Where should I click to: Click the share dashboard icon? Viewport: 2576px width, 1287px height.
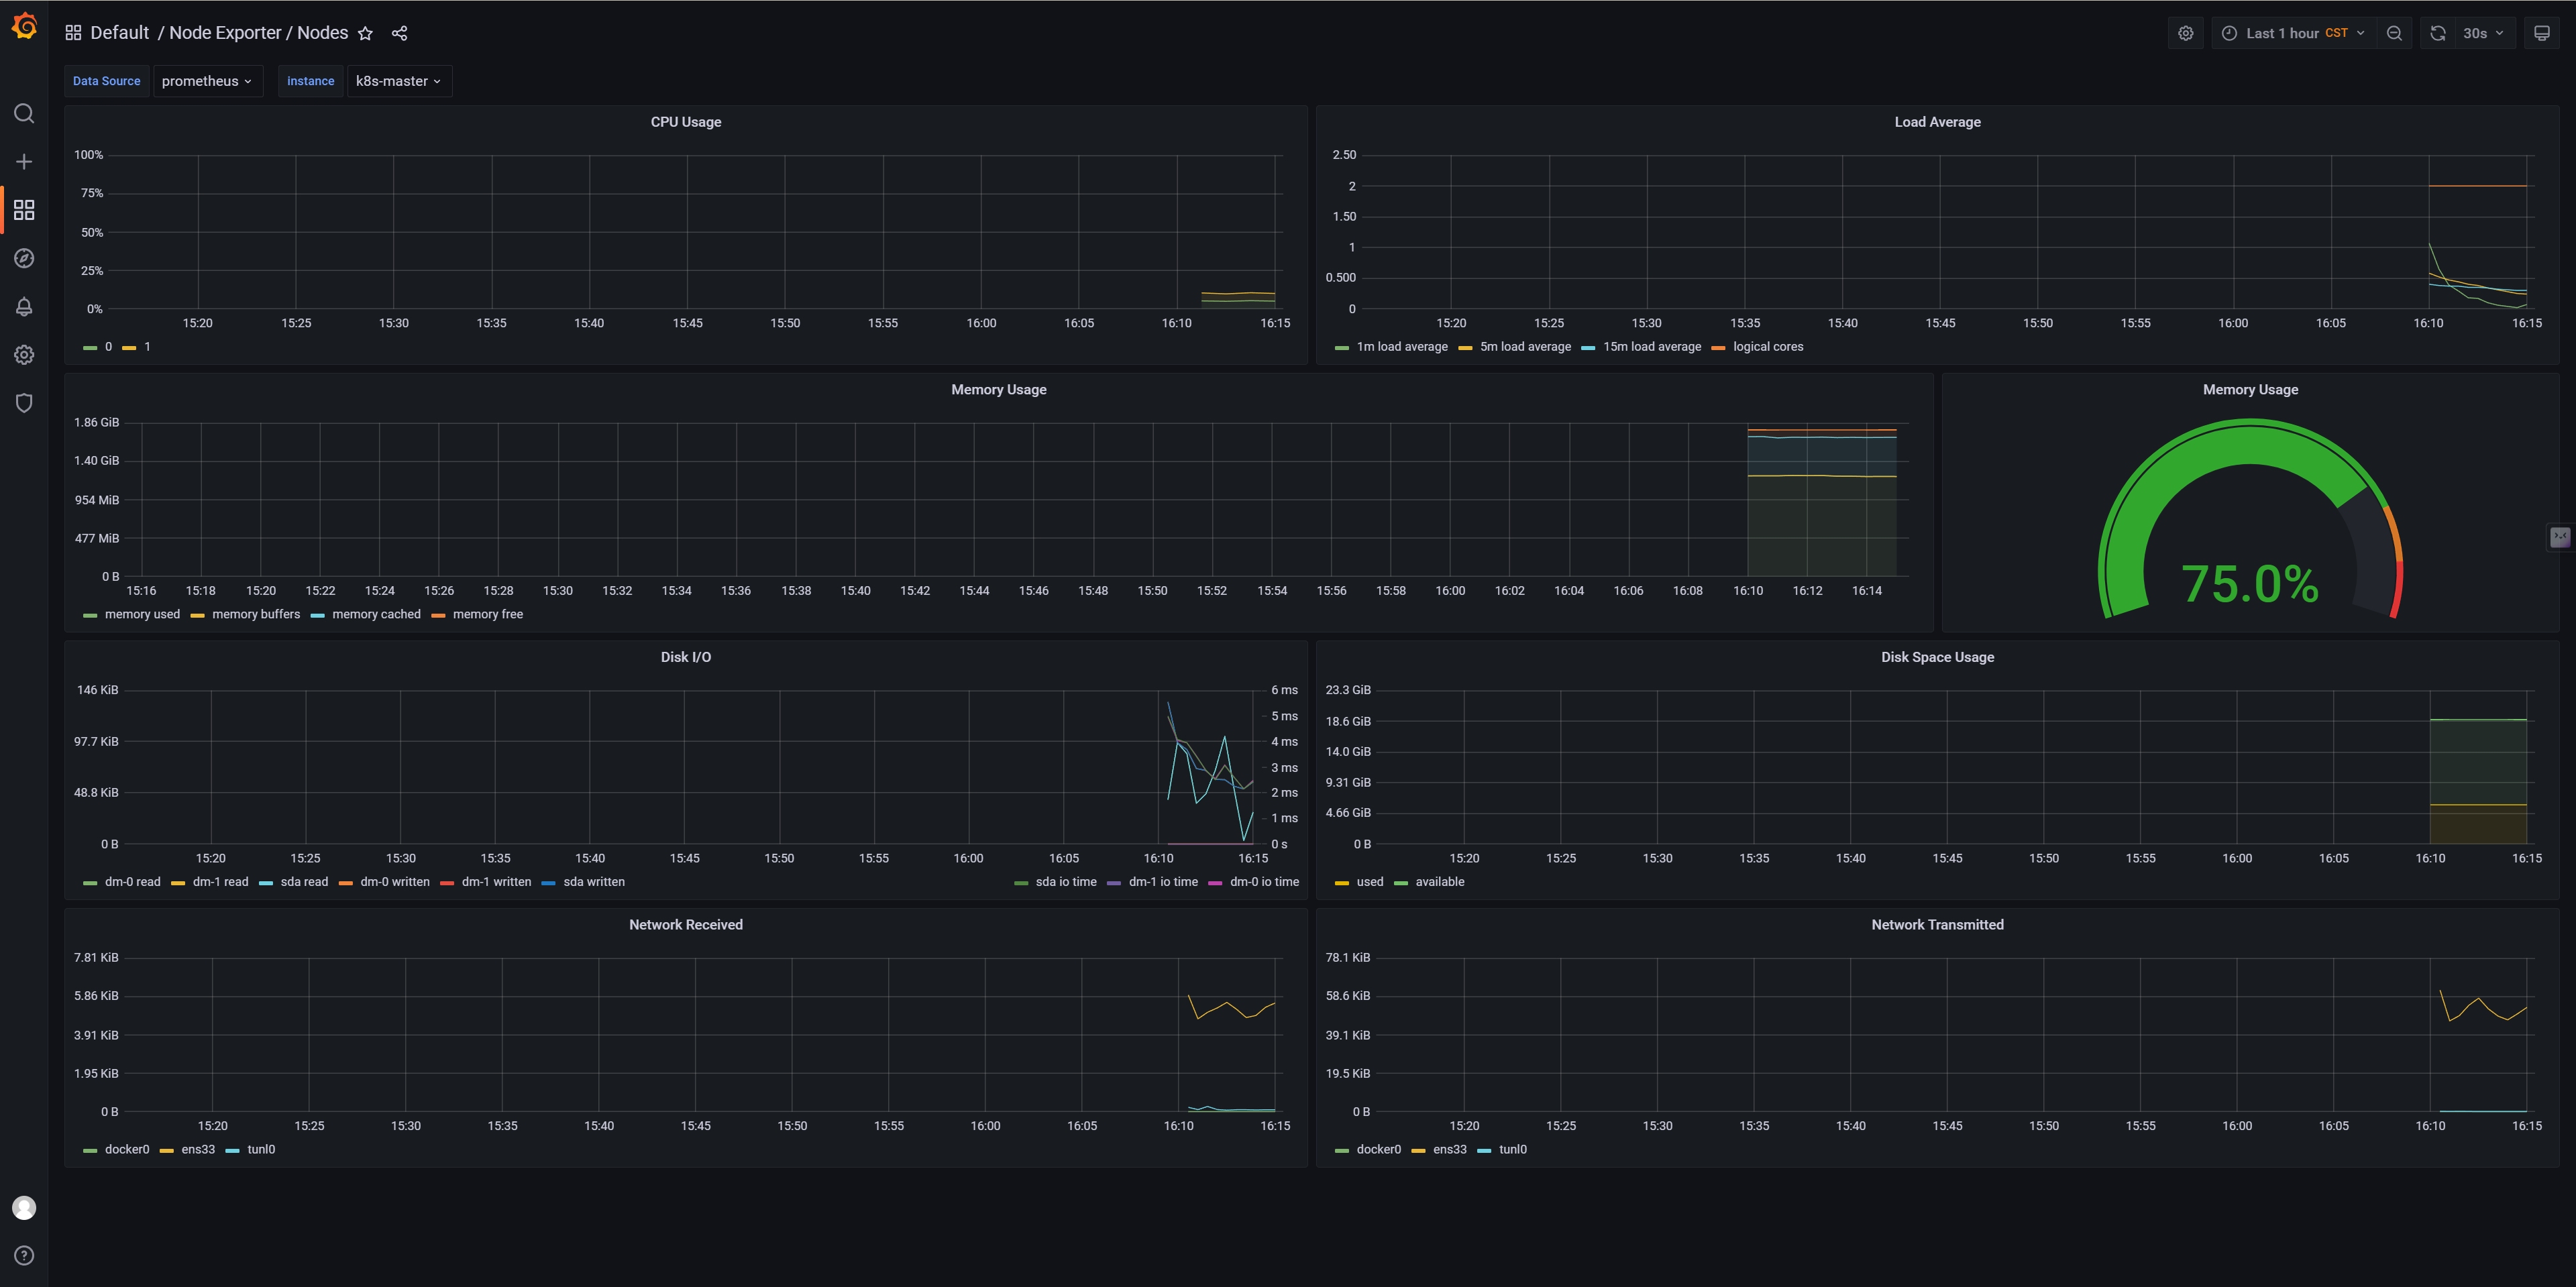(x=399, y=33)
